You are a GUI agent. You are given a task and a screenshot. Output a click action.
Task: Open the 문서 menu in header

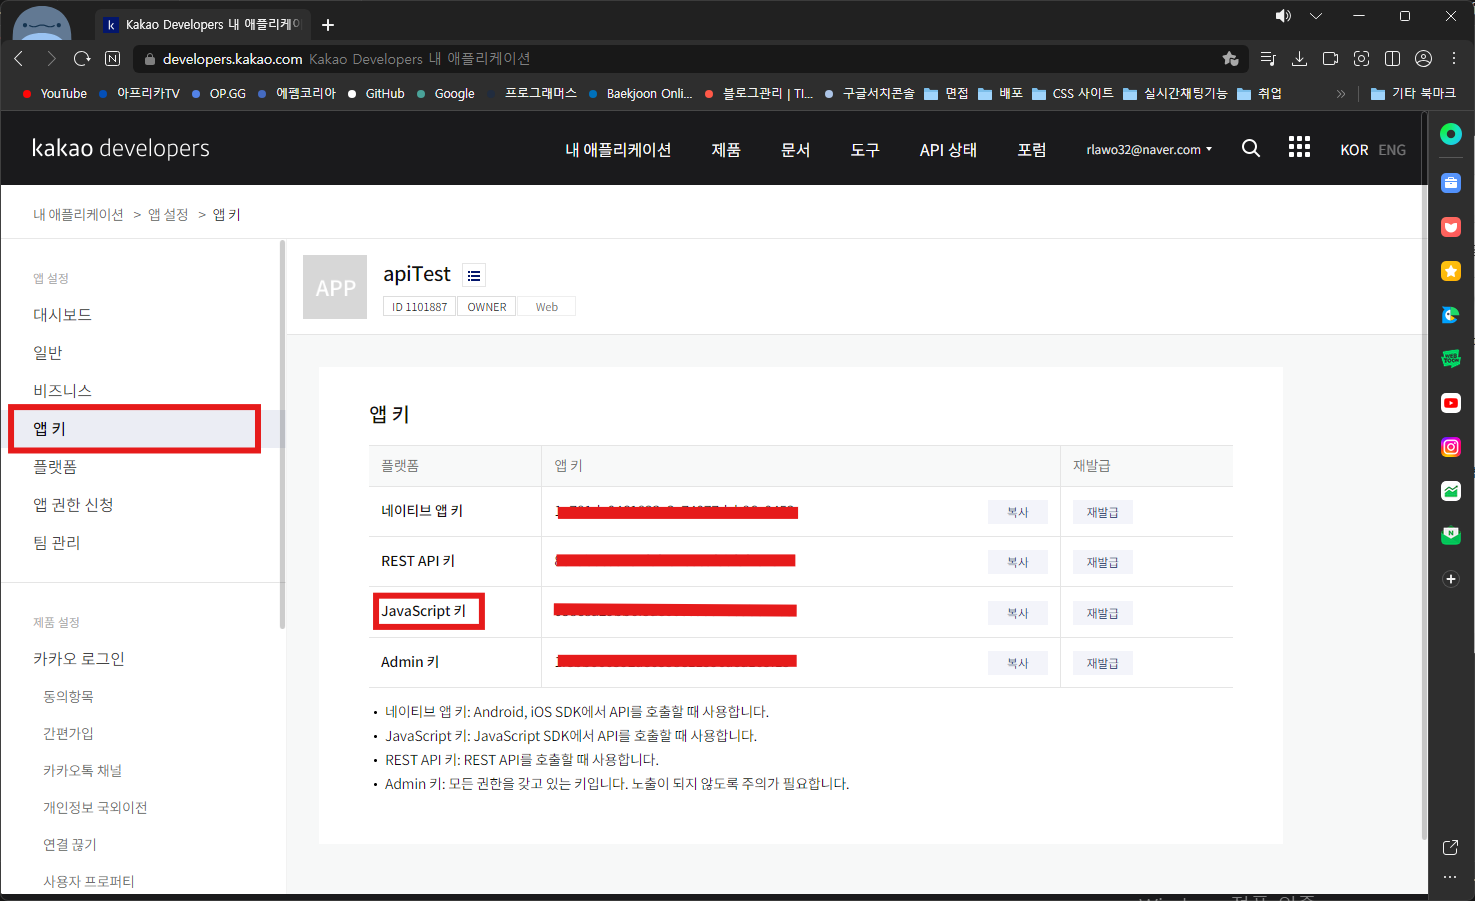coord(796,150)
